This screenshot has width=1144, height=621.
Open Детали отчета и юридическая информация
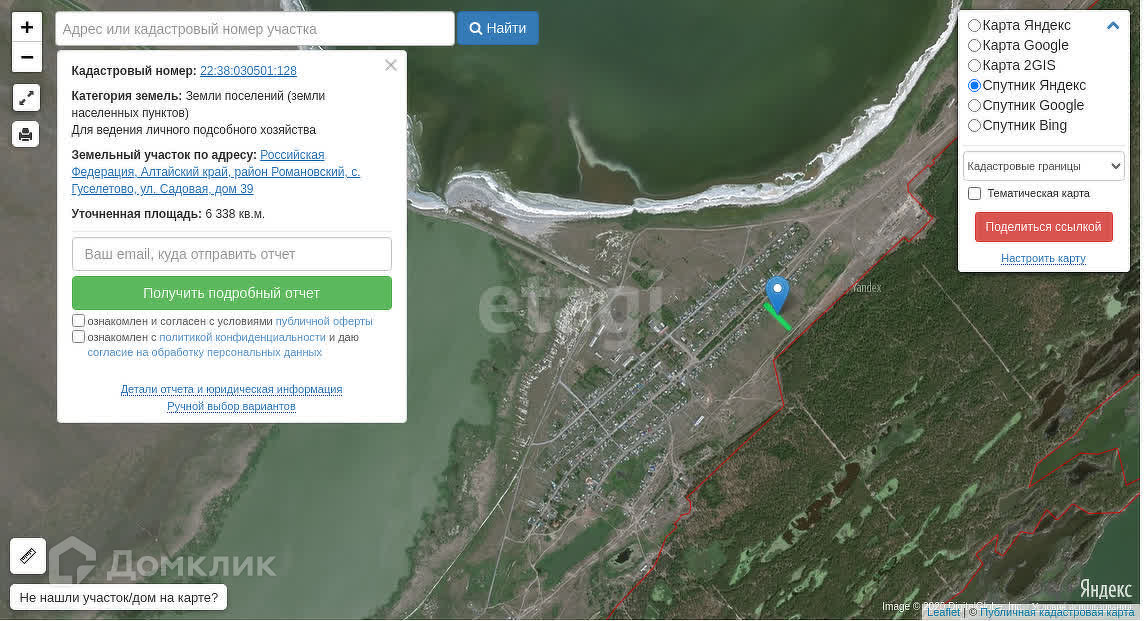pyautogui.click(x=231, y=389)
